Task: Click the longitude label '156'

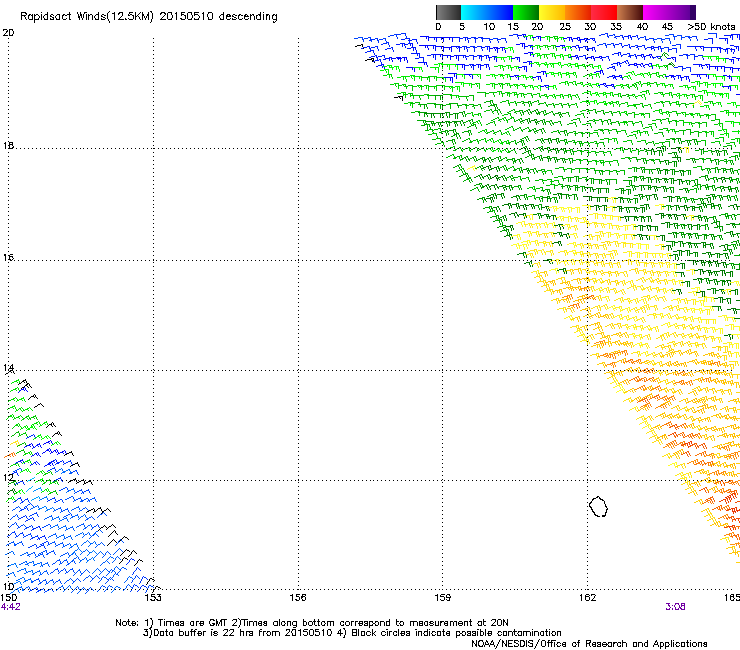Action: coord(298,598)
